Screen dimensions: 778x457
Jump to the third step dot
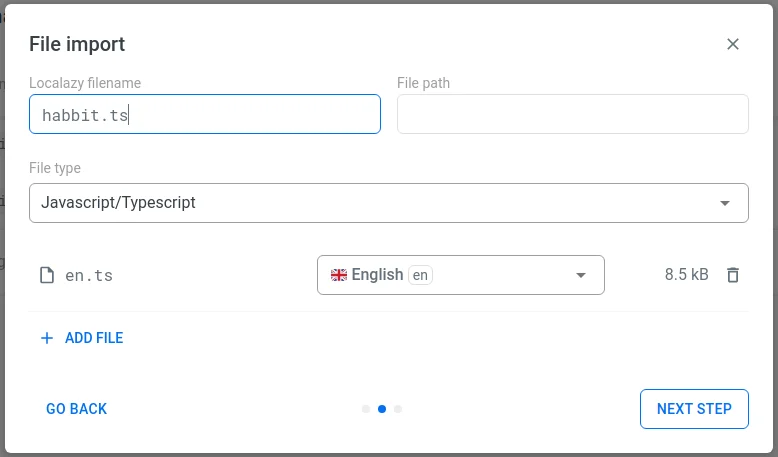[398, 409]
